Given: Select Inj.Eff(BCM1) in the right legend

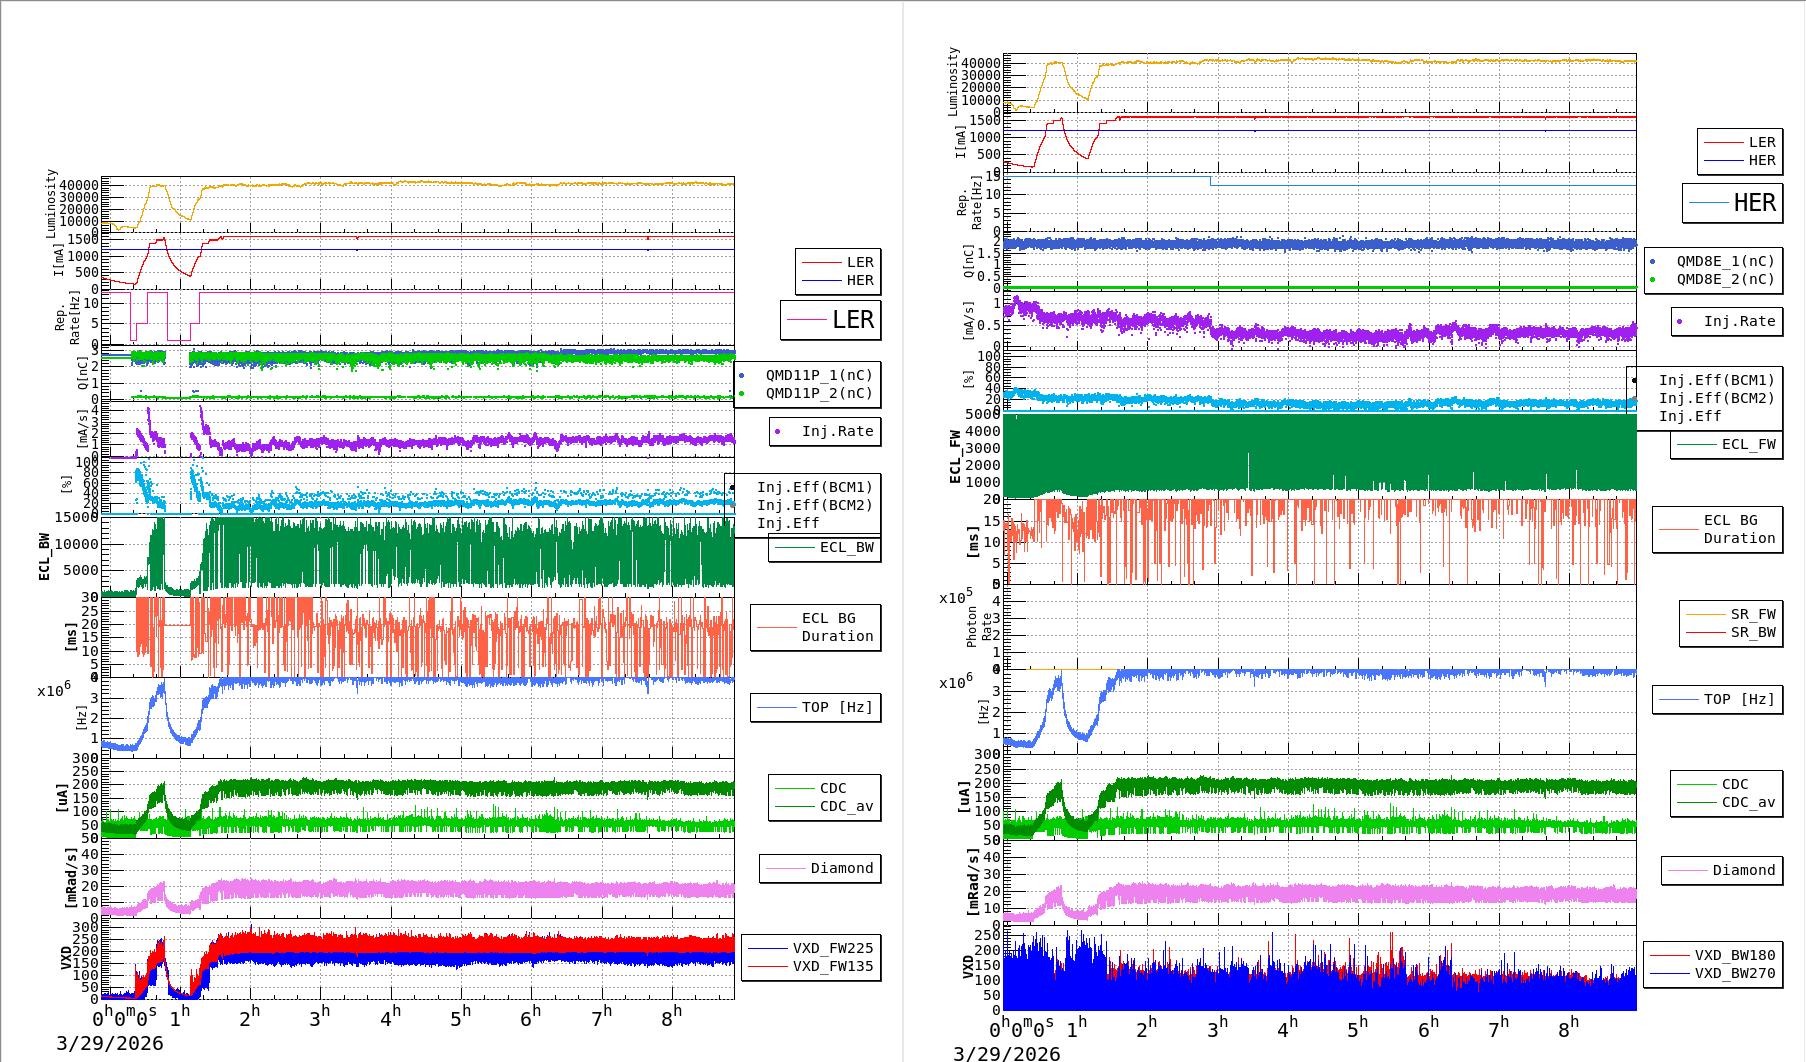Looking at the screenshot, I should (x=1716, y=380).
